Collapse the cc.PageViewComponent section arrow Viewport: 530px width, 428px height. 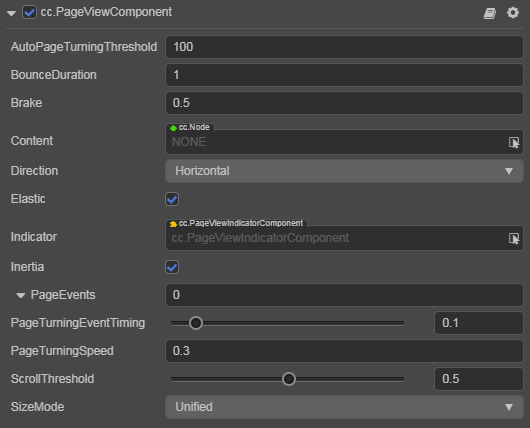11,14
